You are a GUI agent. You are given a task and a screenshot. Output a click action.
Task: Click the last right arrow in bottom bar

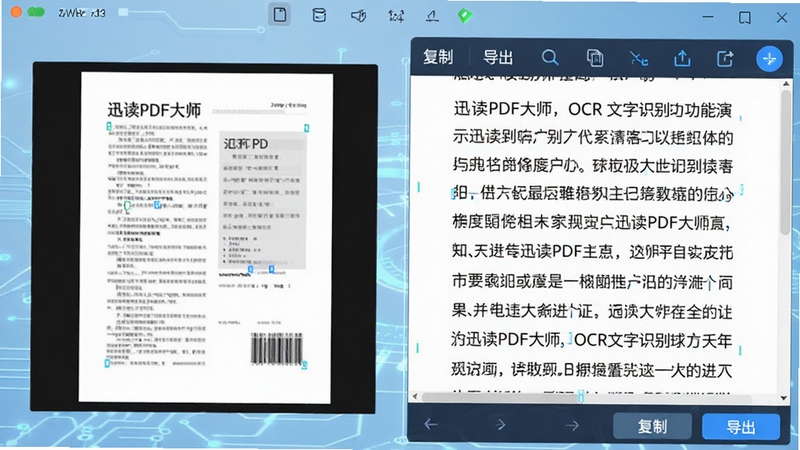[572, 425]
